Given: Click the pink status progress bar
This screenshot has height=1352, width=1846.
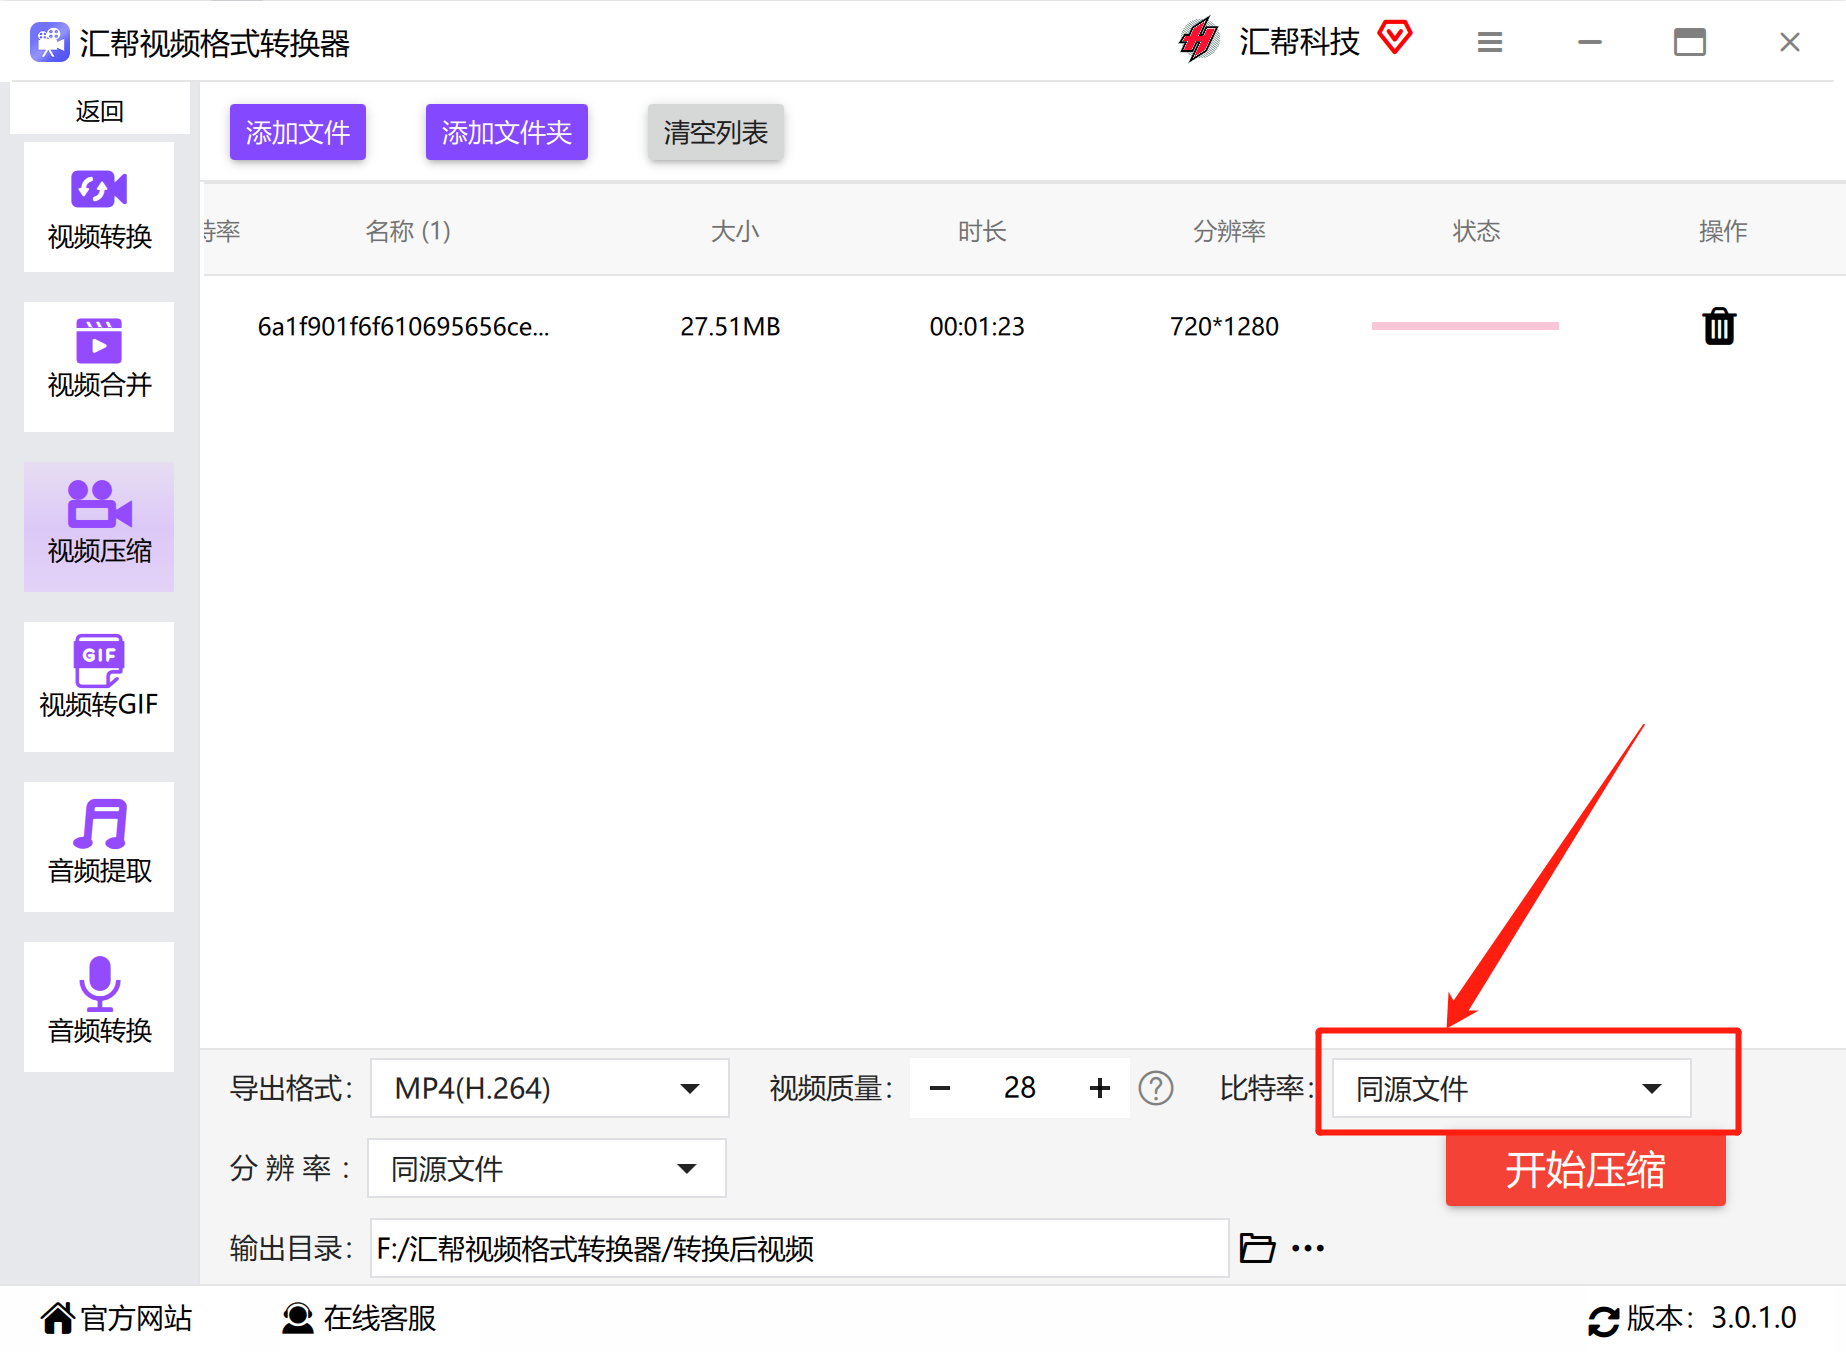Looking at the screenshot, I should coord(1465,326).
